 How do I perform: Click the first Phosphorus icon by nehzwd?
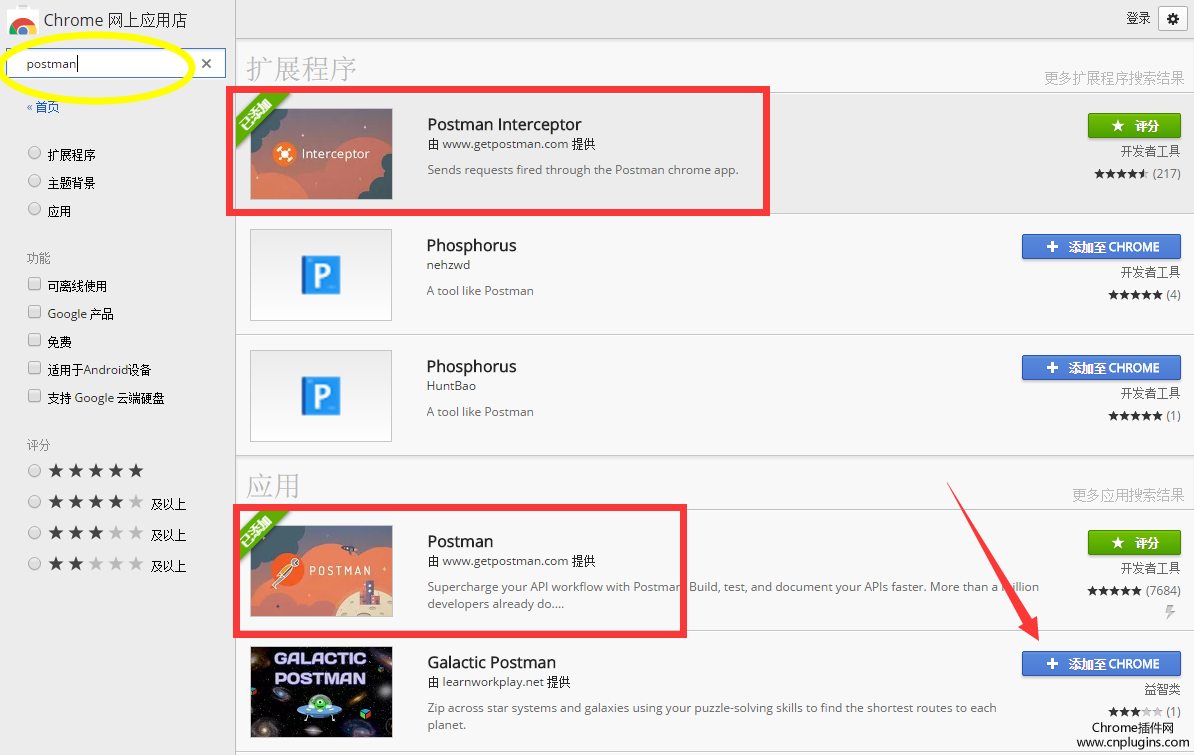(x=321, y=275)
